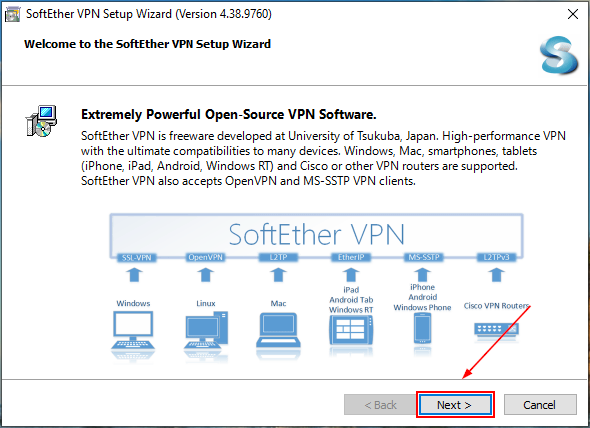Screen dimensions: 590x428
Task: Click the SSL-VPN protocol label
Action: point(136,257)
